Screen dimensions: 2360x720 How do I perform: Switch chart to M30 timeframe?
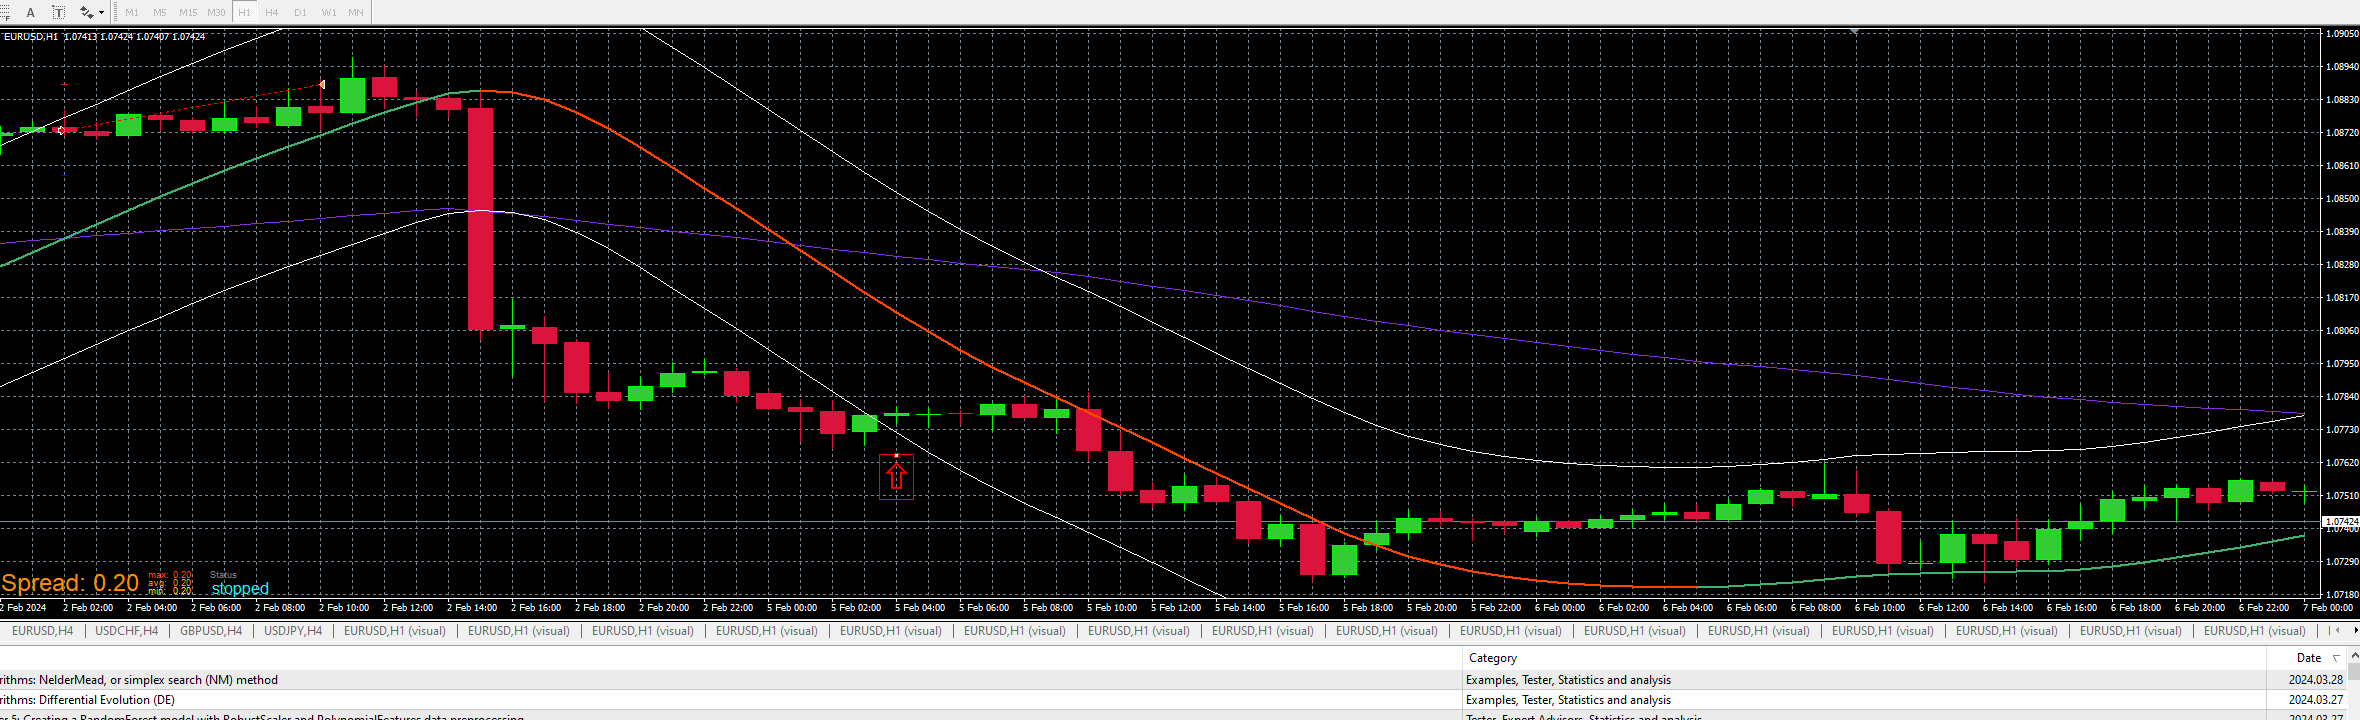216,13
